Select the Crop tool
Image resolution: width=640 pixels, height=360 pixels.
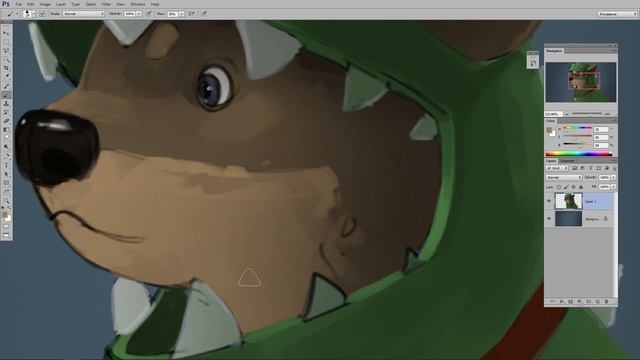pyautogui.click(x=6, y=68)
